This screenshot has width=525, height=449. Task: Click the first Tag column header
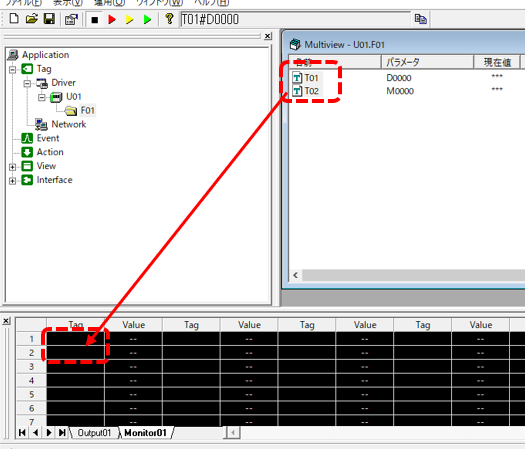[76, 325]
